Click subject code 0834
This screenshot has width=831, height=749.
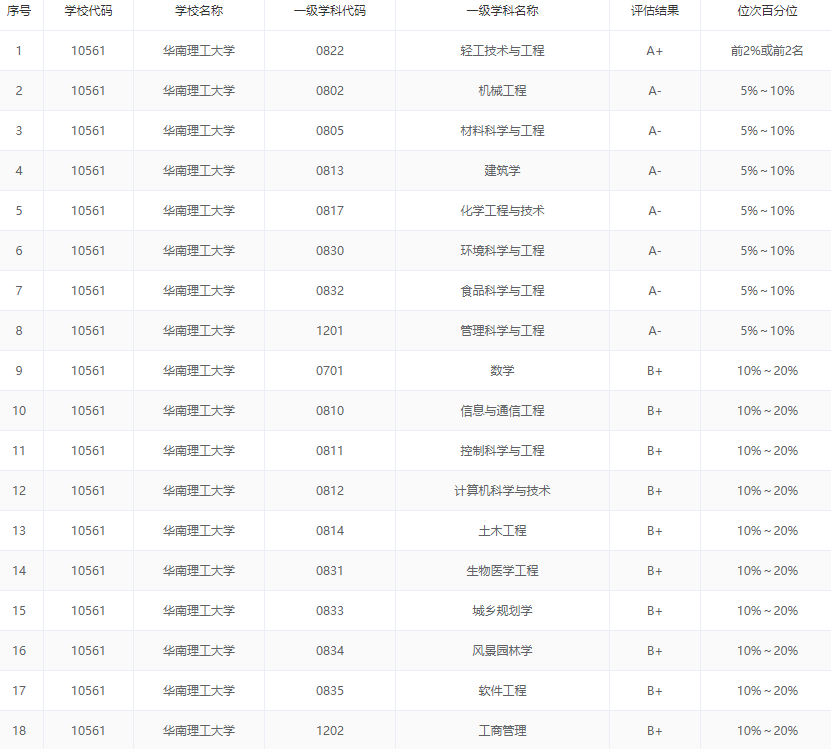[x=330, y=651]
